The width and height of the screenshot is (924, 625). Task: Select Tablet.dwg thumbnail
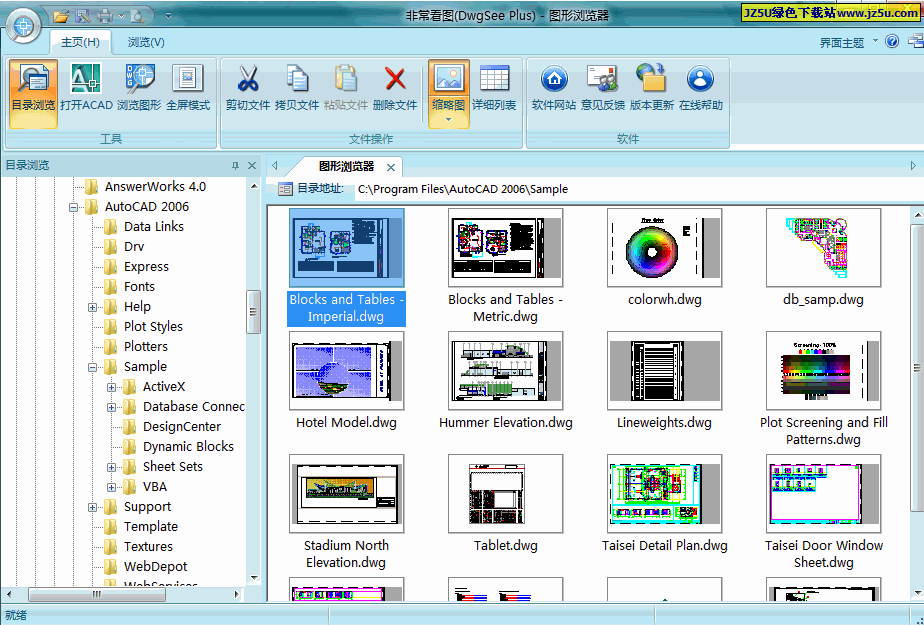pyautogui.click(x=505, y=494)
